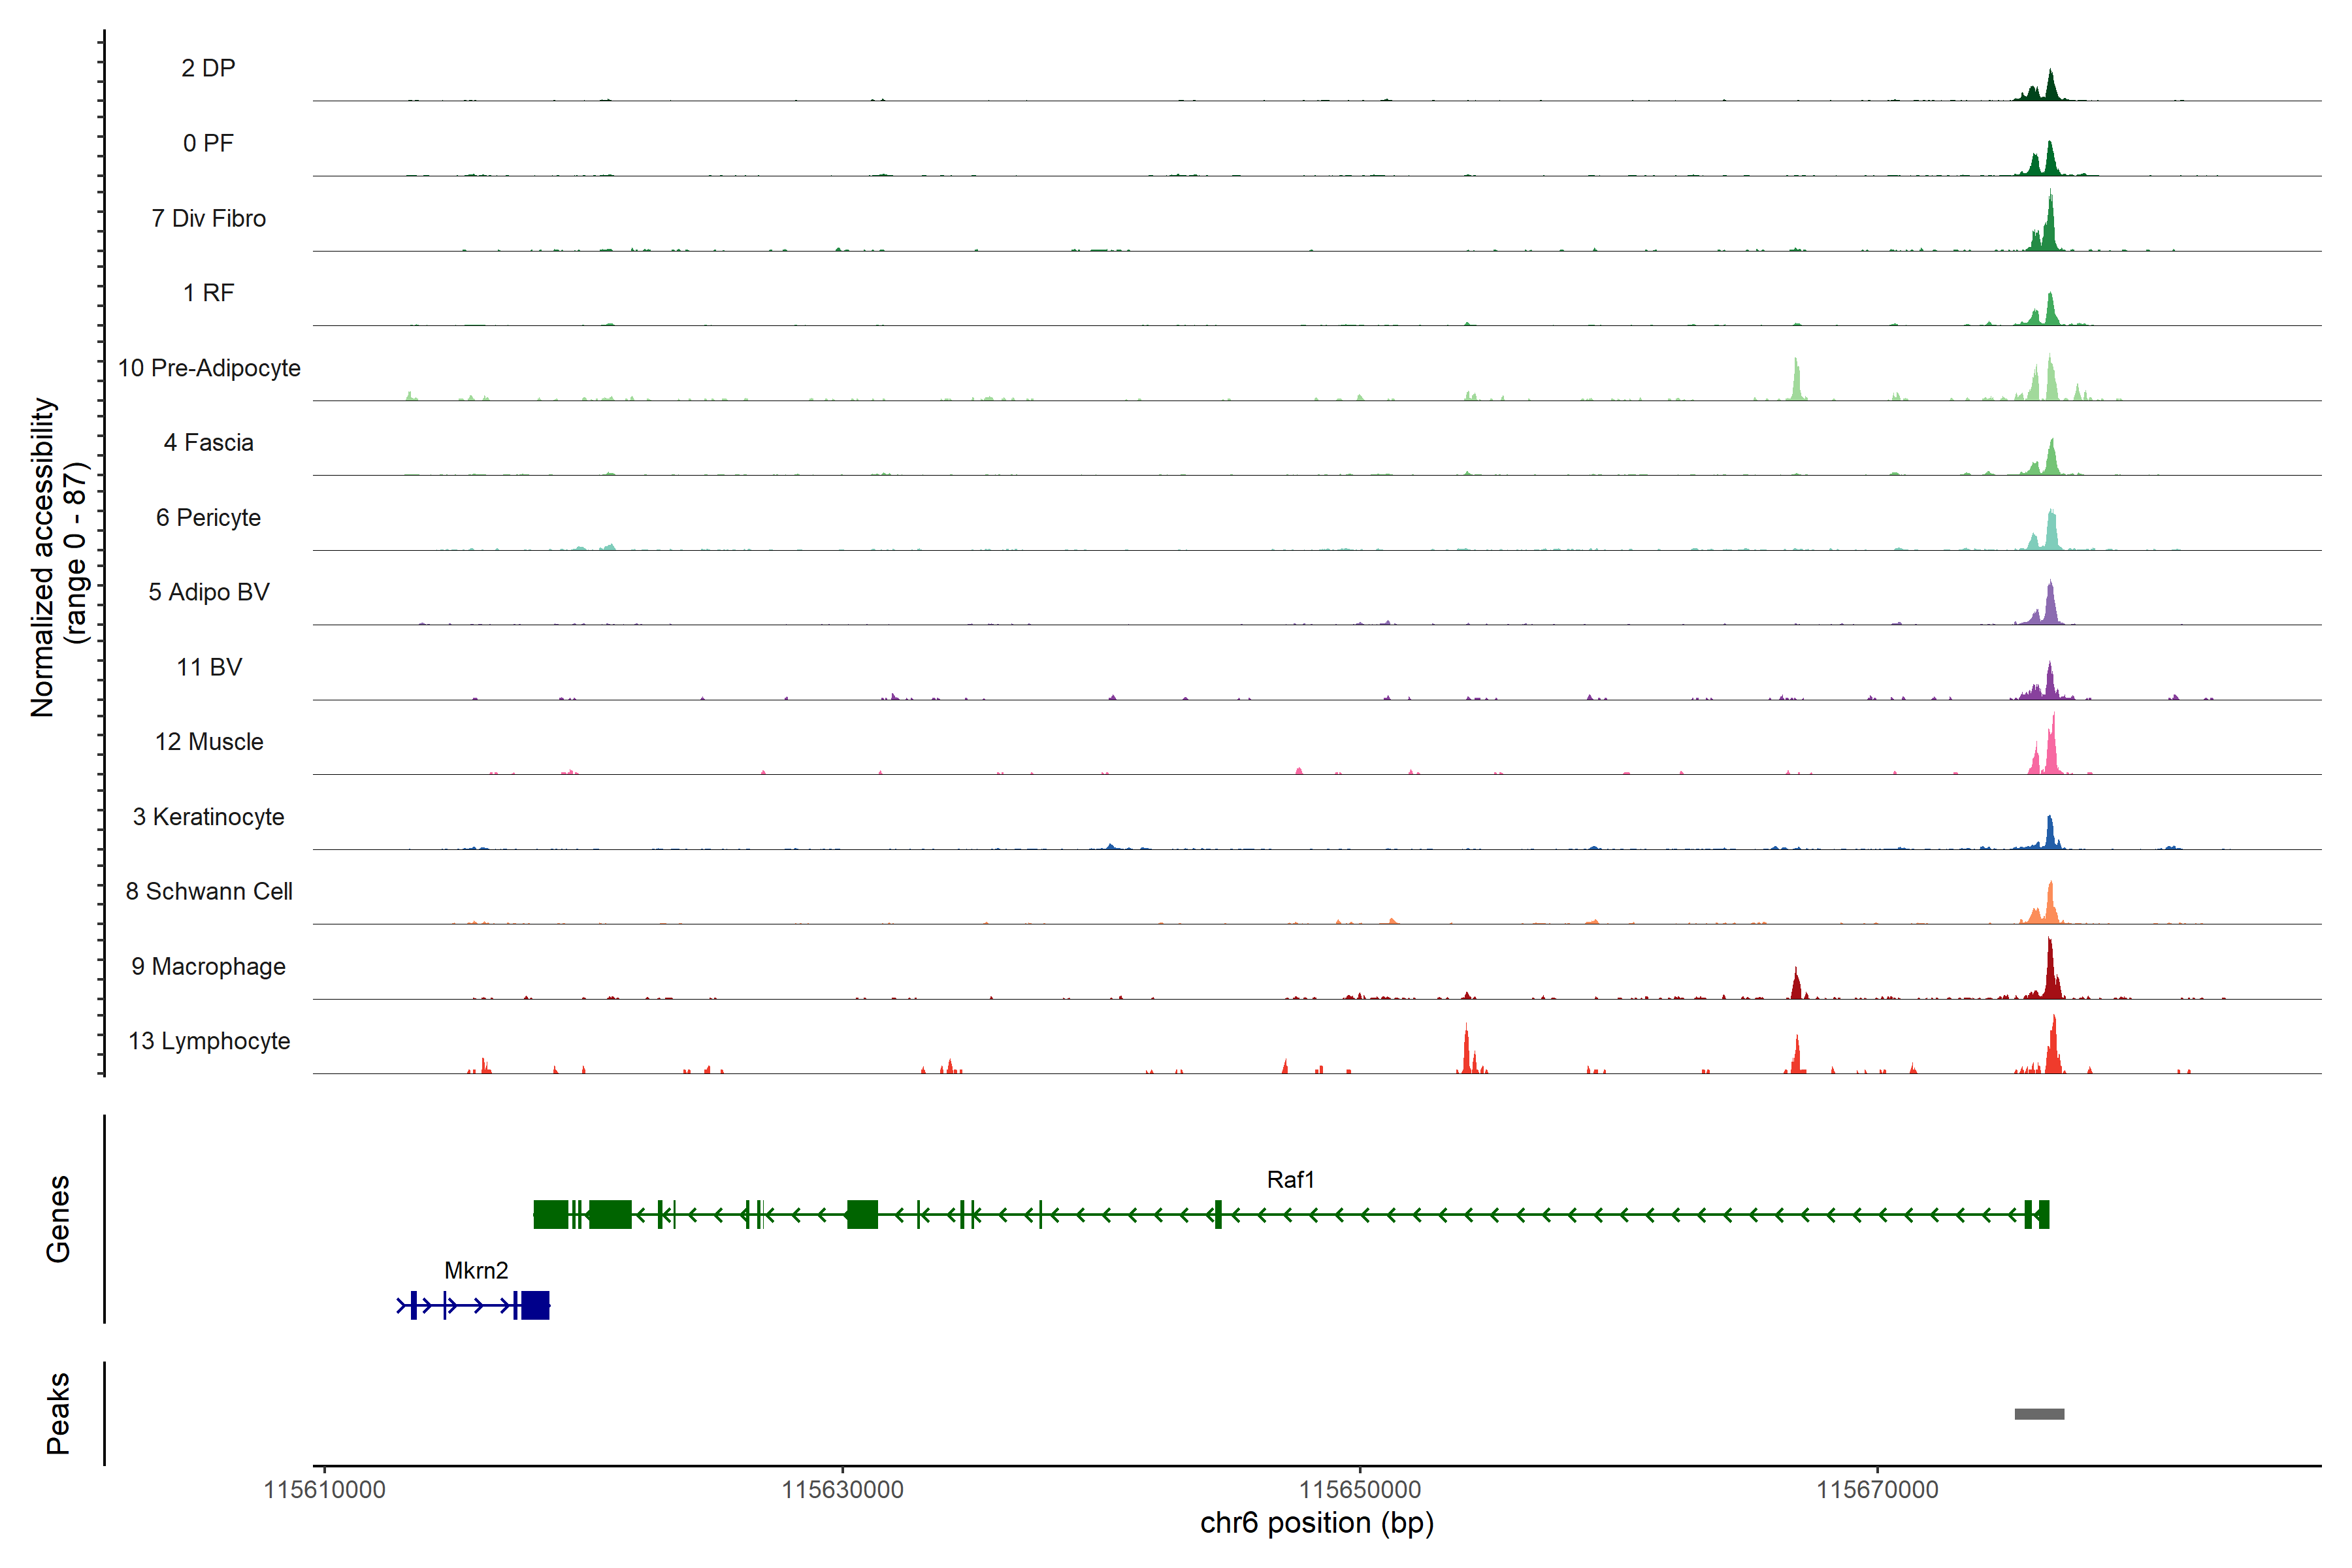Viewport: 2352px width, 1568px height.
Task: Click the large blue Mkrn2 exon block
Action: point(535,1305)
